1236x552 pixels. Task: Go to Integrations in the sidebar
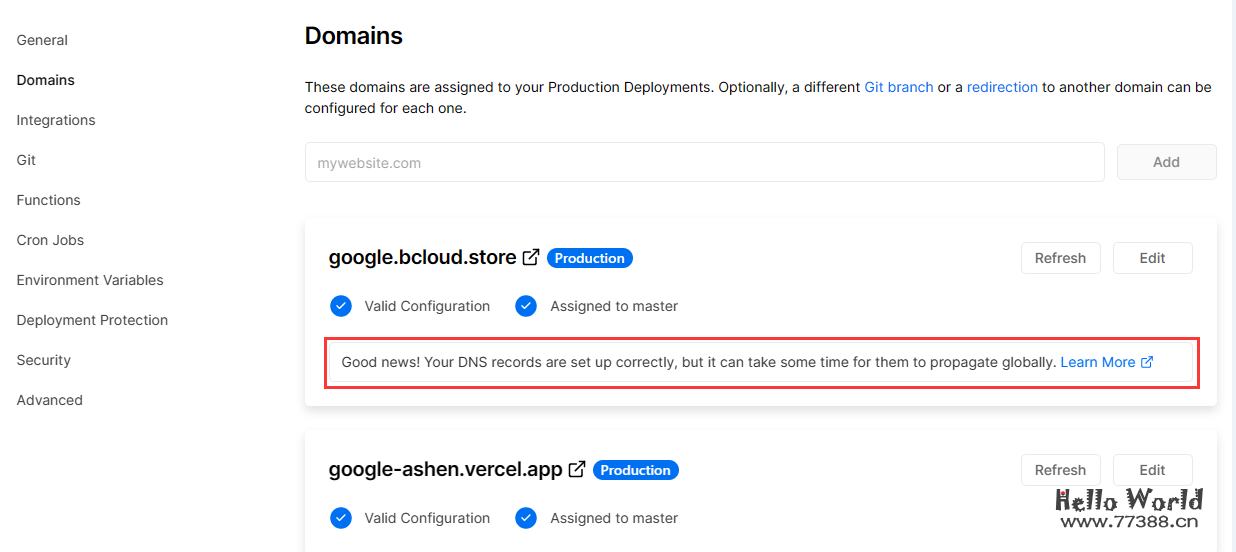click(x=56, y=120)
